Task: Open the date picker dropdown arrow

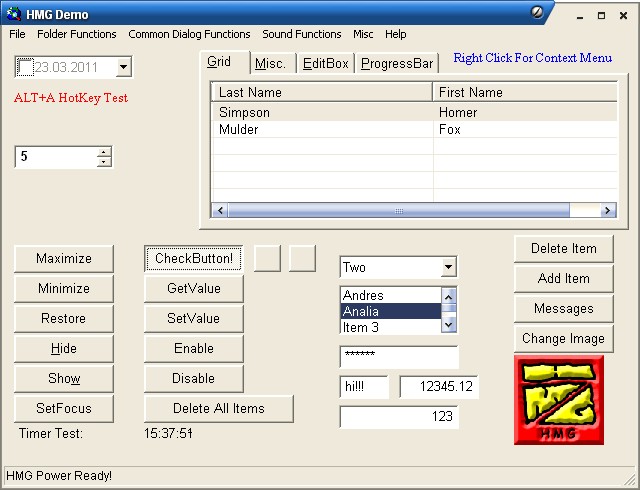Action: (123, 67)
